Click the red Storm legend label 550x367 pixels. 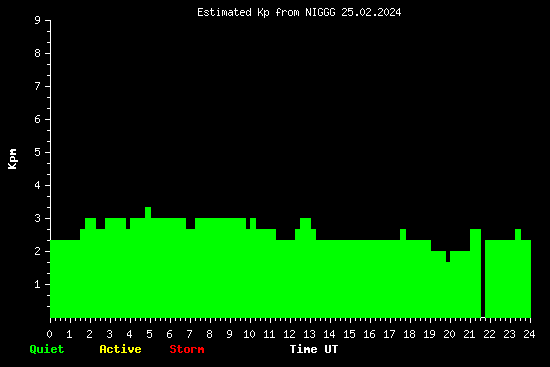187,349
